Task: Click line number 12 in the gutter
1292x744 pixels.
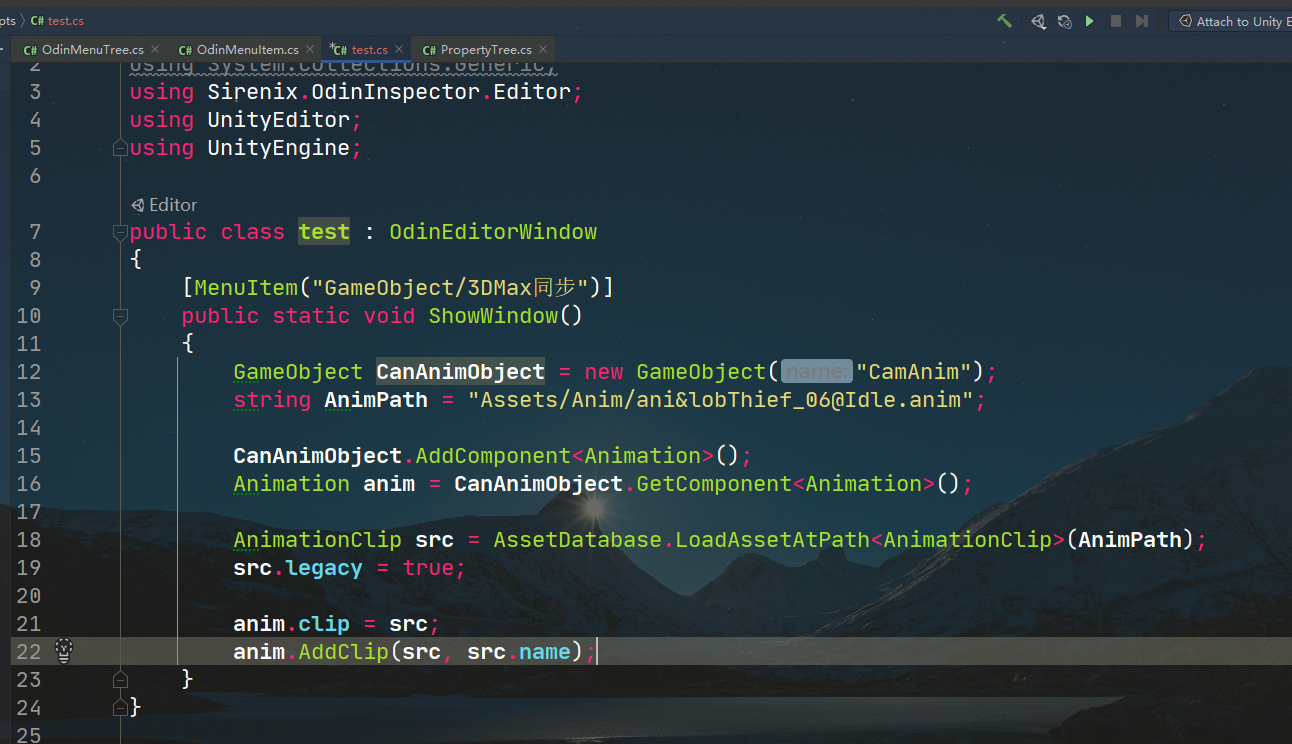Action: click(x=30, y=372)
